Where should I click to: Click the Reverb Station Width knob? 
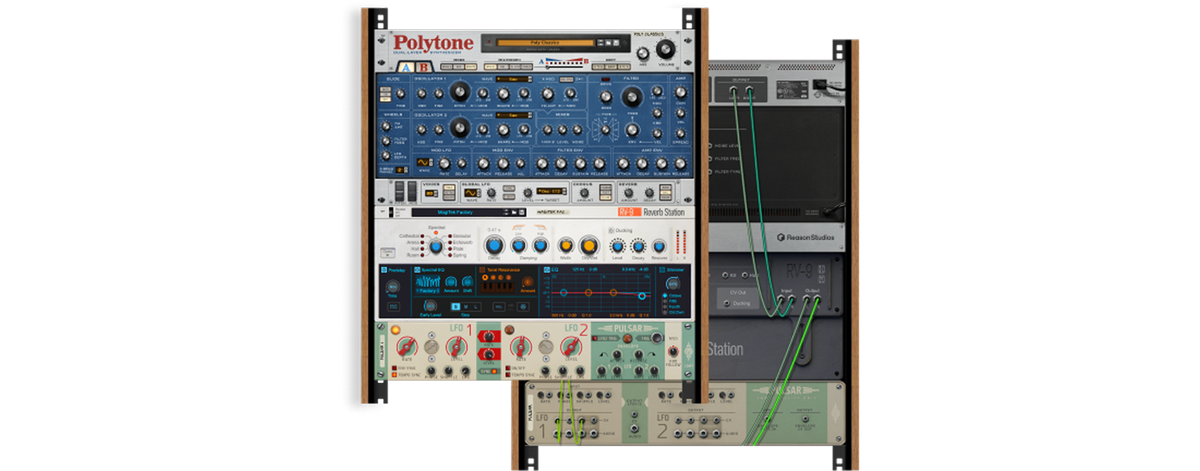tap(565, 246)
